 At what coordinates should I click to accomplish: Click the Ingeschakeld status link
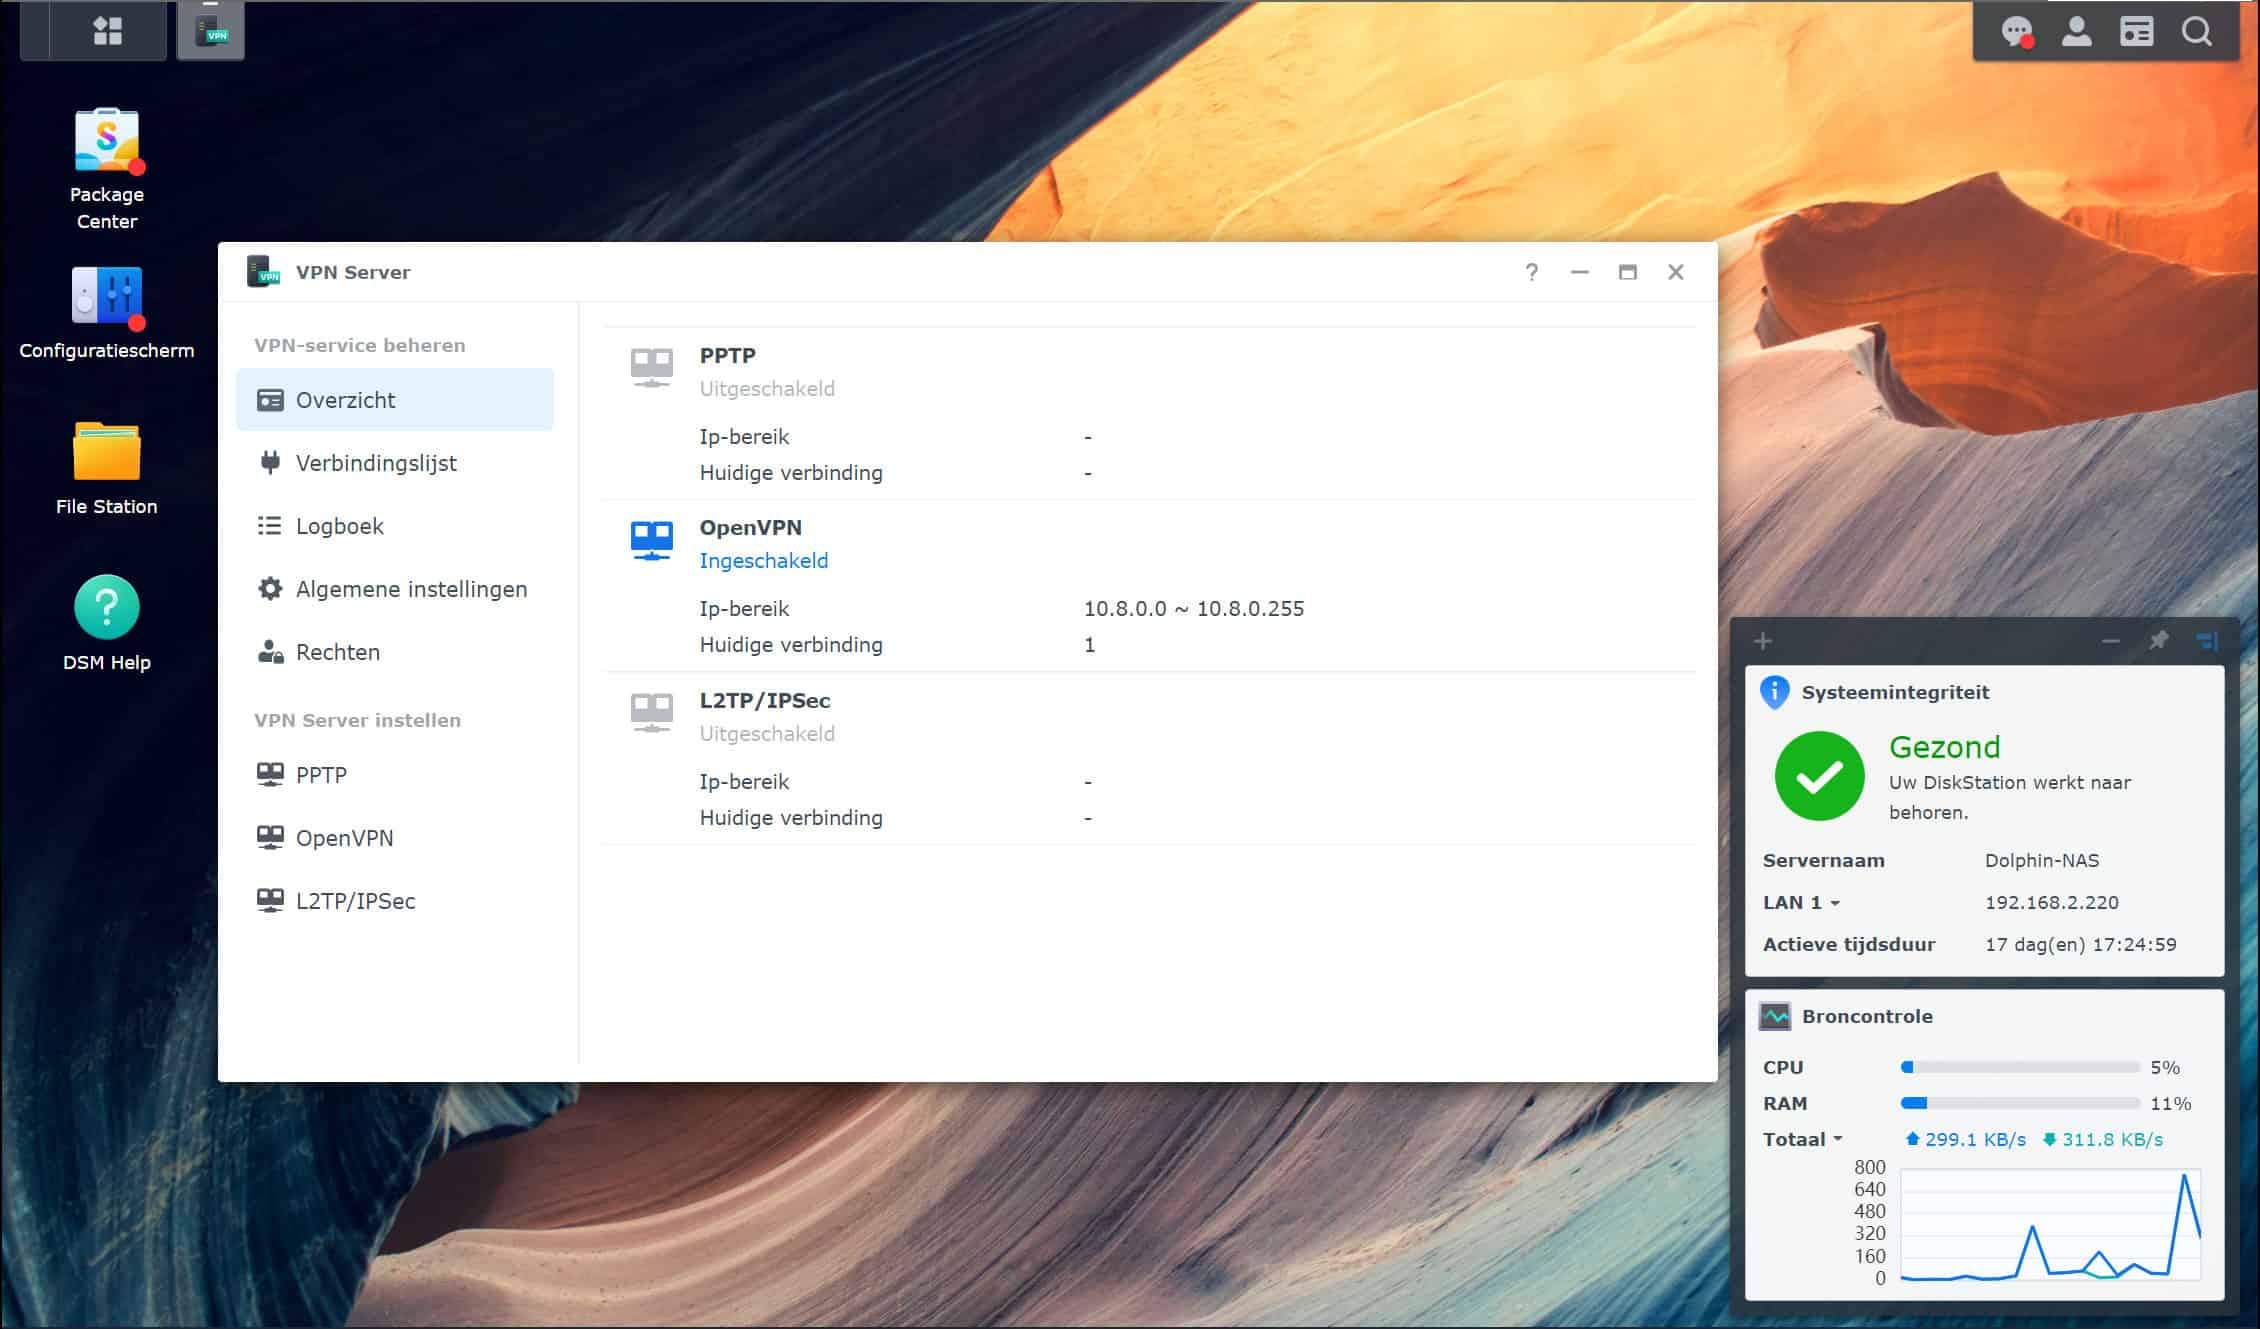tap(764, 561)
